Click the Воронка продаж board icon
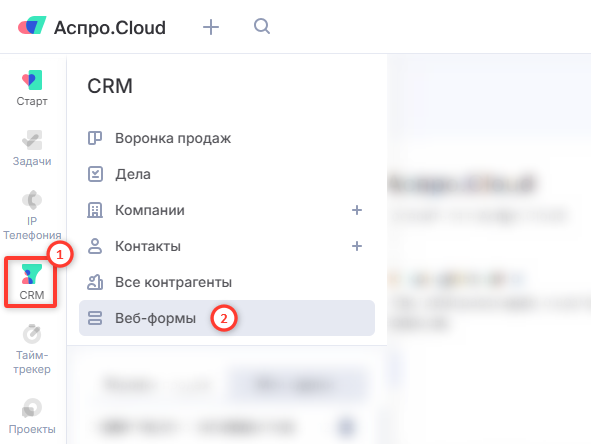591x444 pixels. pyautogui.click(x=95, y=138)
